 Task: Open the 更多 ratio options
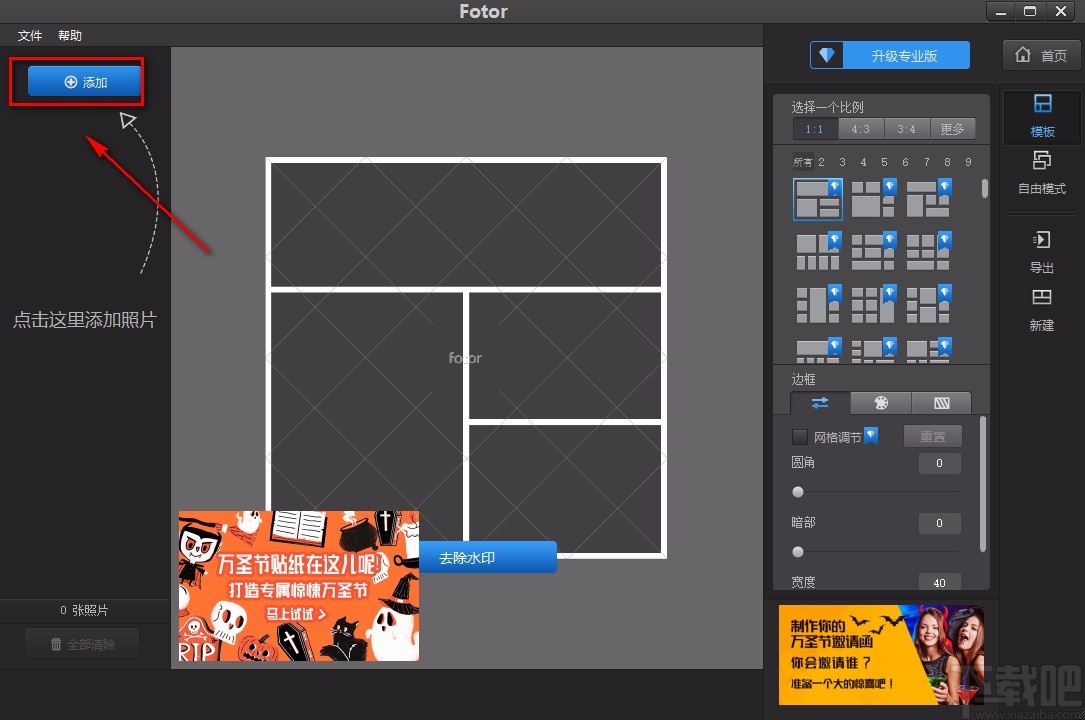point(952,129)
